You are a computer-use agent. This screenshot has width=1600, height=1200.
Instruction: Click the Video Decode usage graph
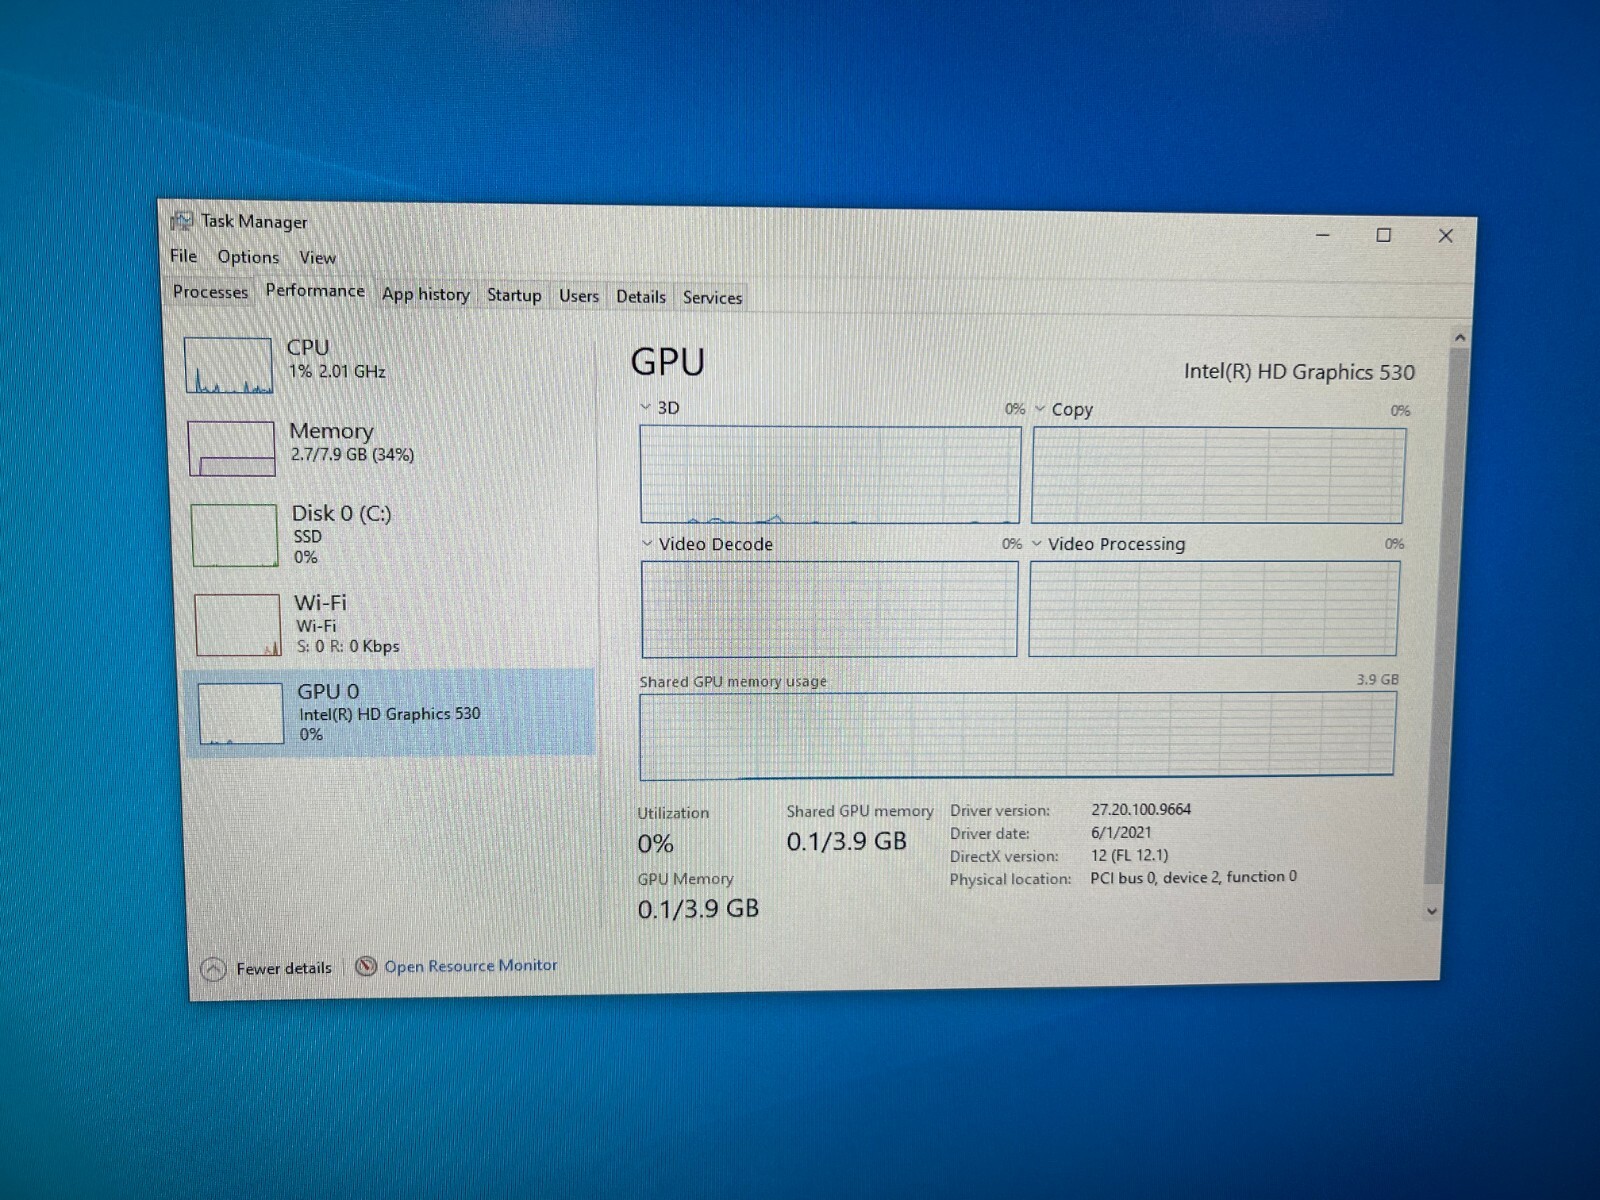click(829, 609)
